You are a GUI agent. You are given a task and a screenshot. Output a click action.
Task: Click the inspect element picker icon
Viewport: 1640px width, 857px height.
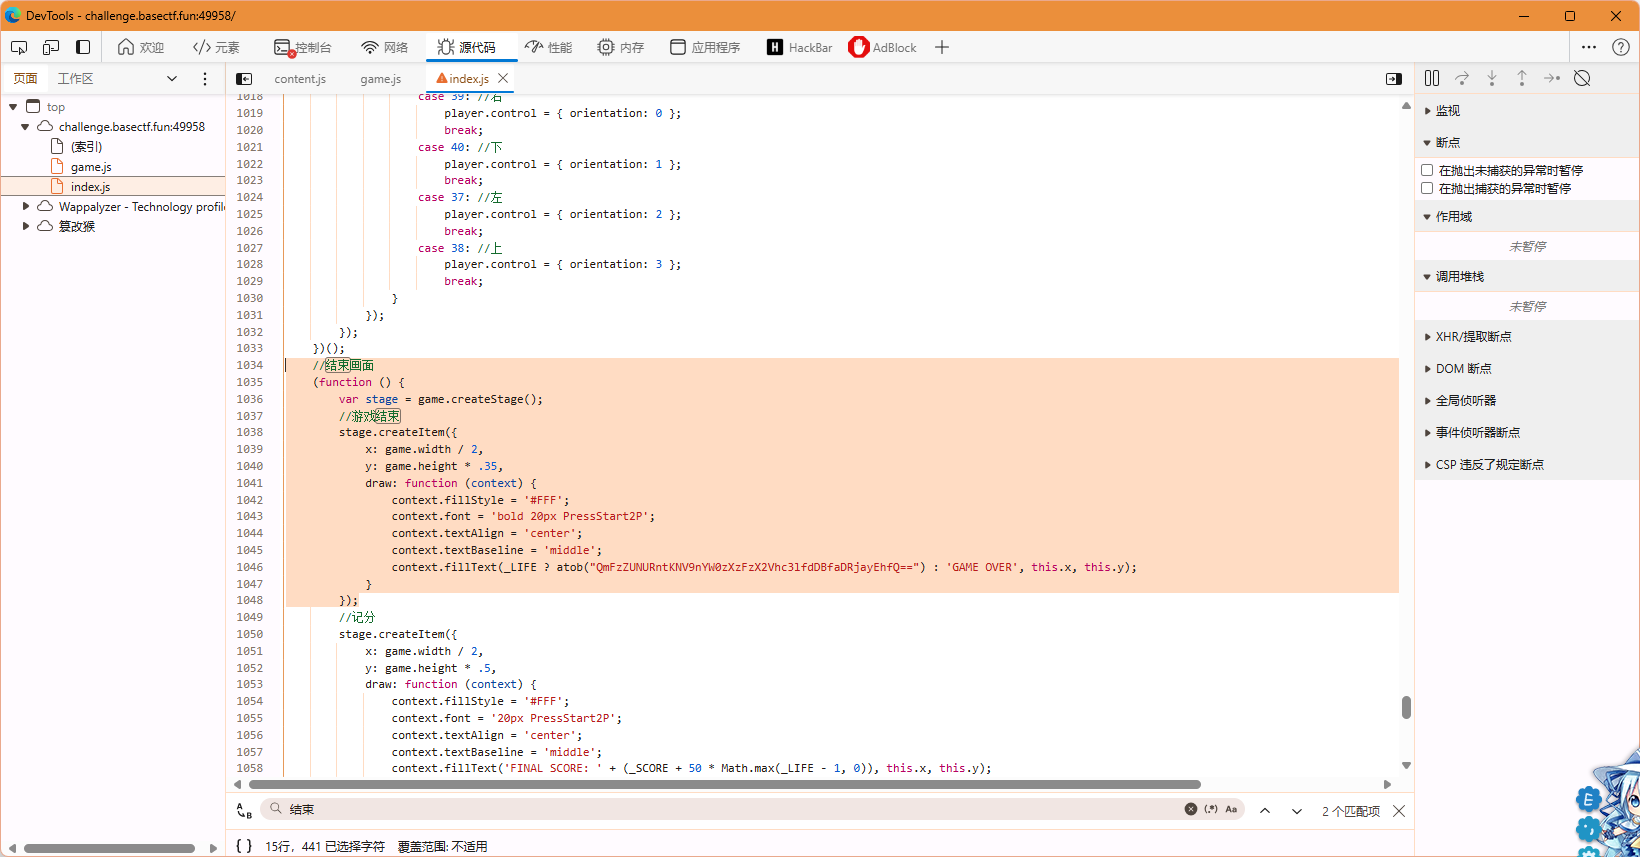click(19, 47)
